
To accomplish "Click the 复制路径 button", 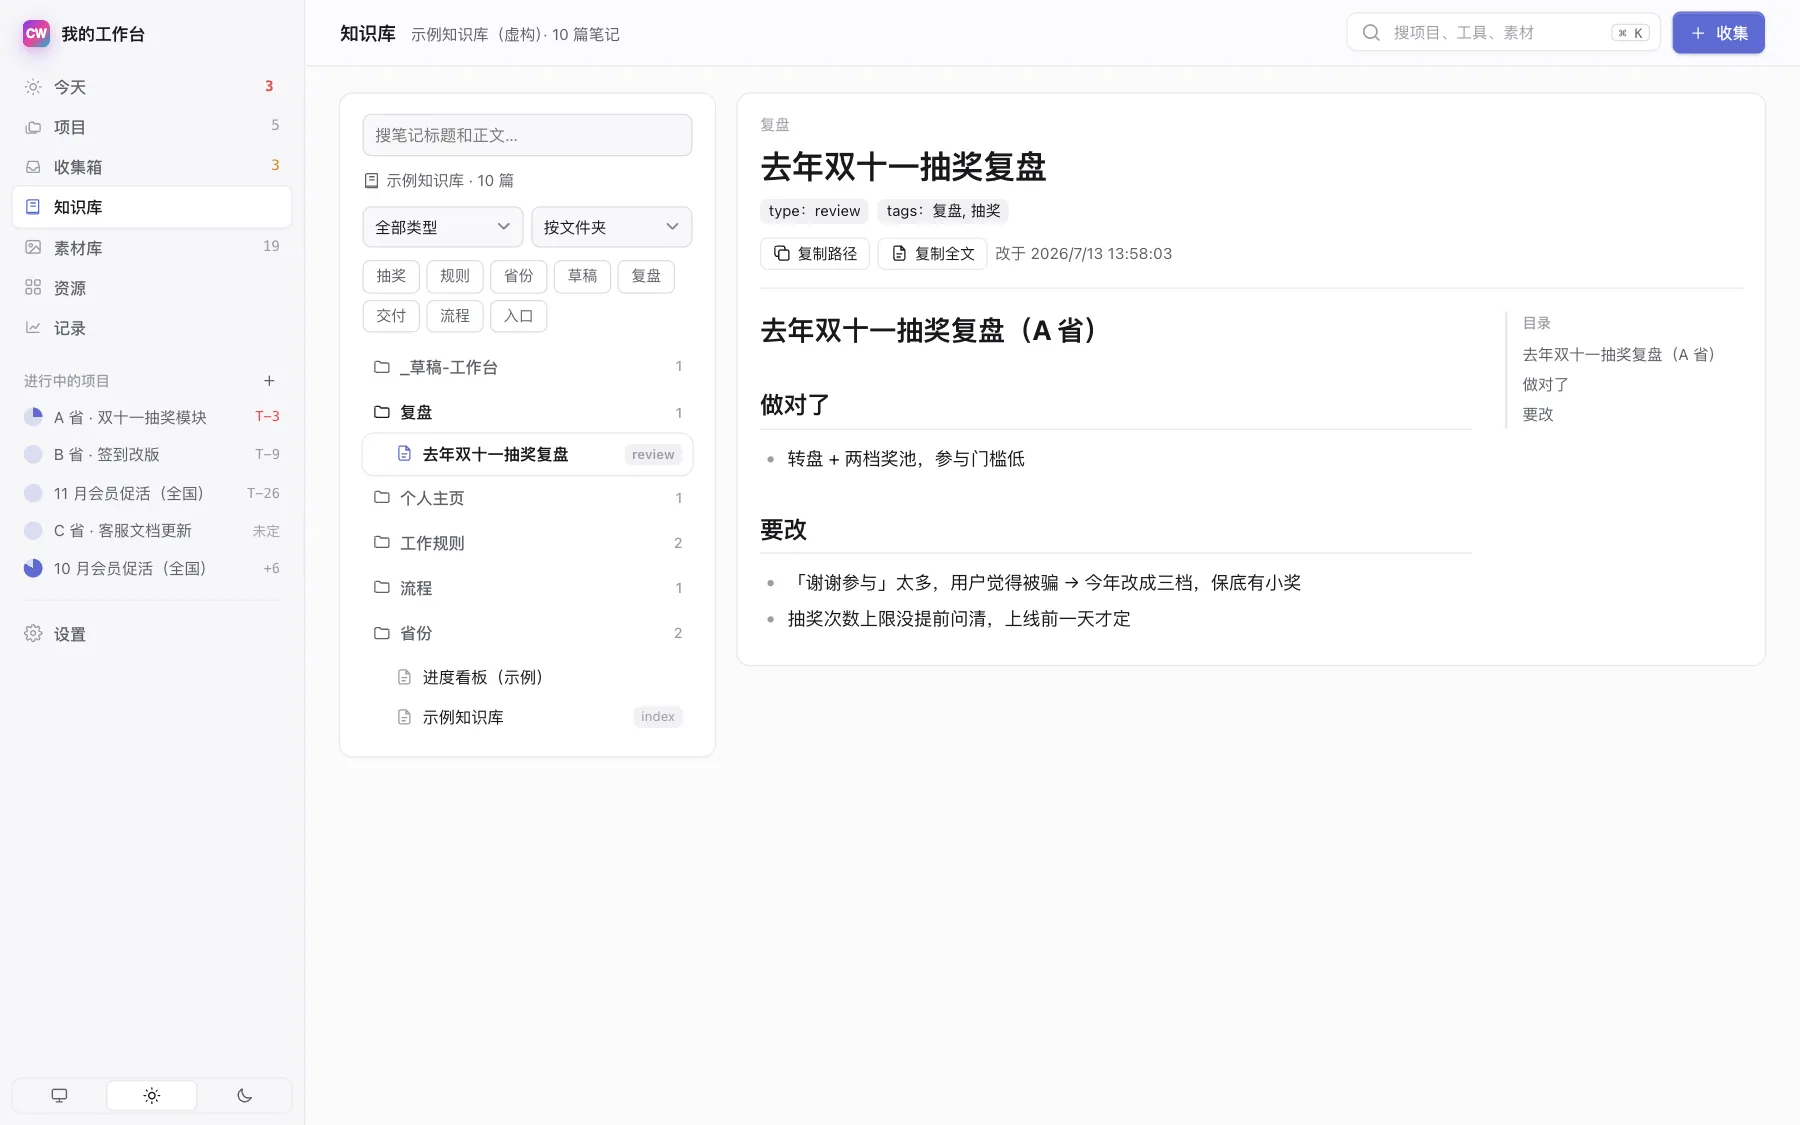I will tap(815, 254).
